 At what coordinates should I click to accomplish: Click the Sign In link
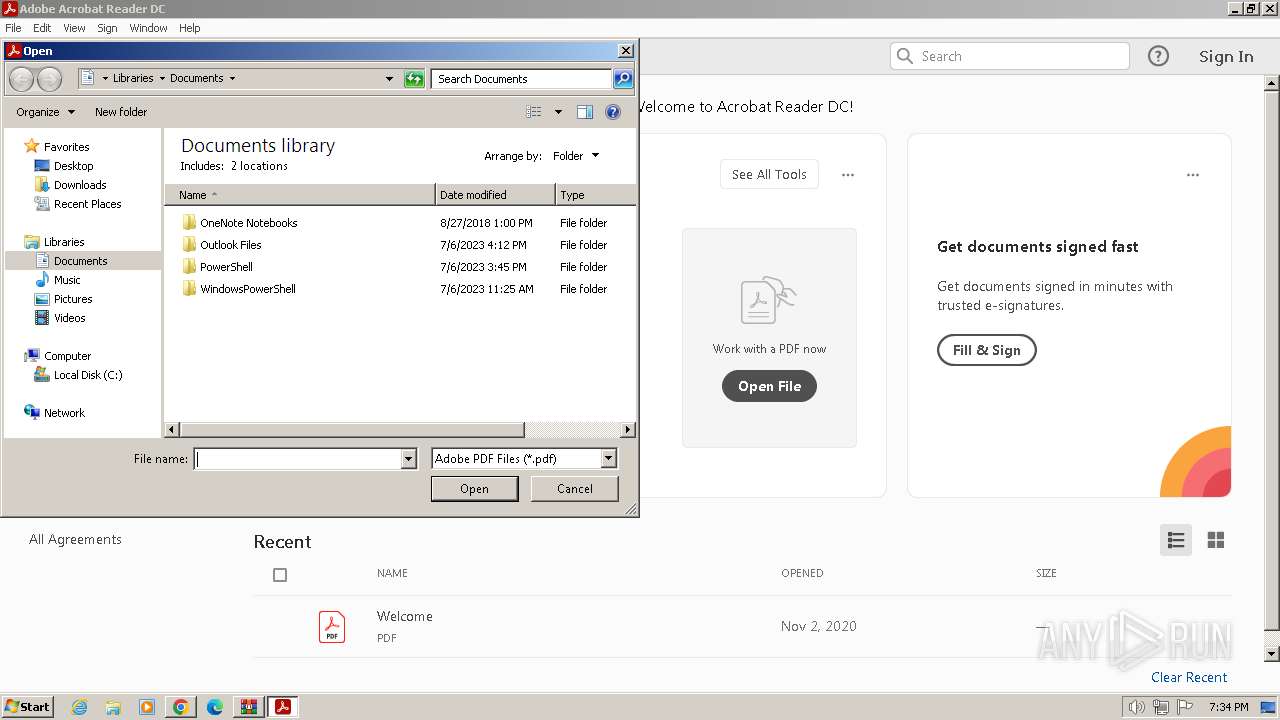coord(1226,57)
